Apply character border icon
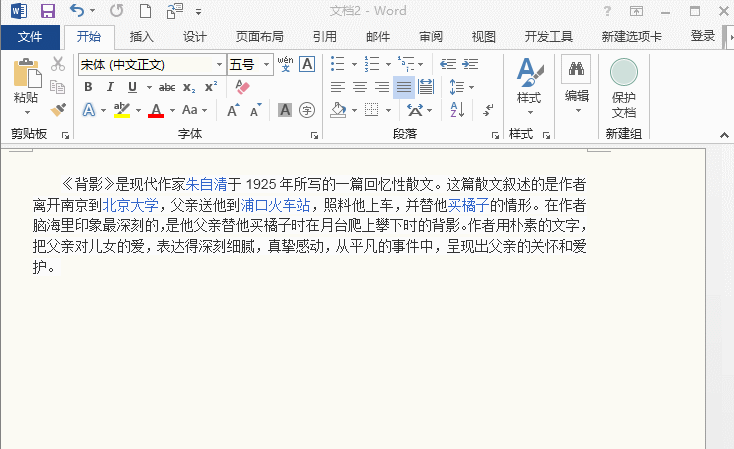Image resolution: width=734 pixels, height=449 pixels. click(x=307, y=64)
